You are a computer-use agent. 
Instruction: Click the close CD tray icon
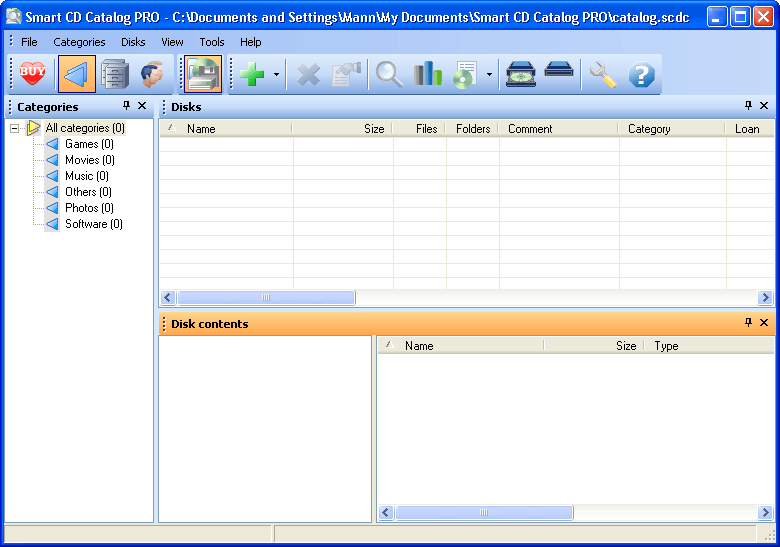pyautogui.click(x=559, y=70)
